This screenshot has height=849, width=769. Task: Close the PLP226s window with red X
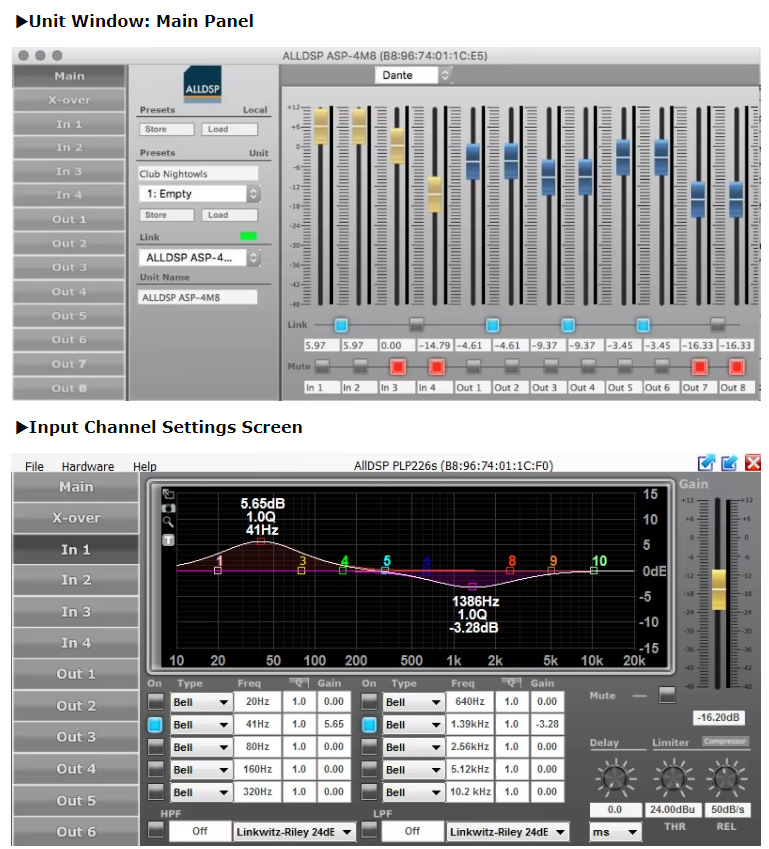click(x=753, y=463)
